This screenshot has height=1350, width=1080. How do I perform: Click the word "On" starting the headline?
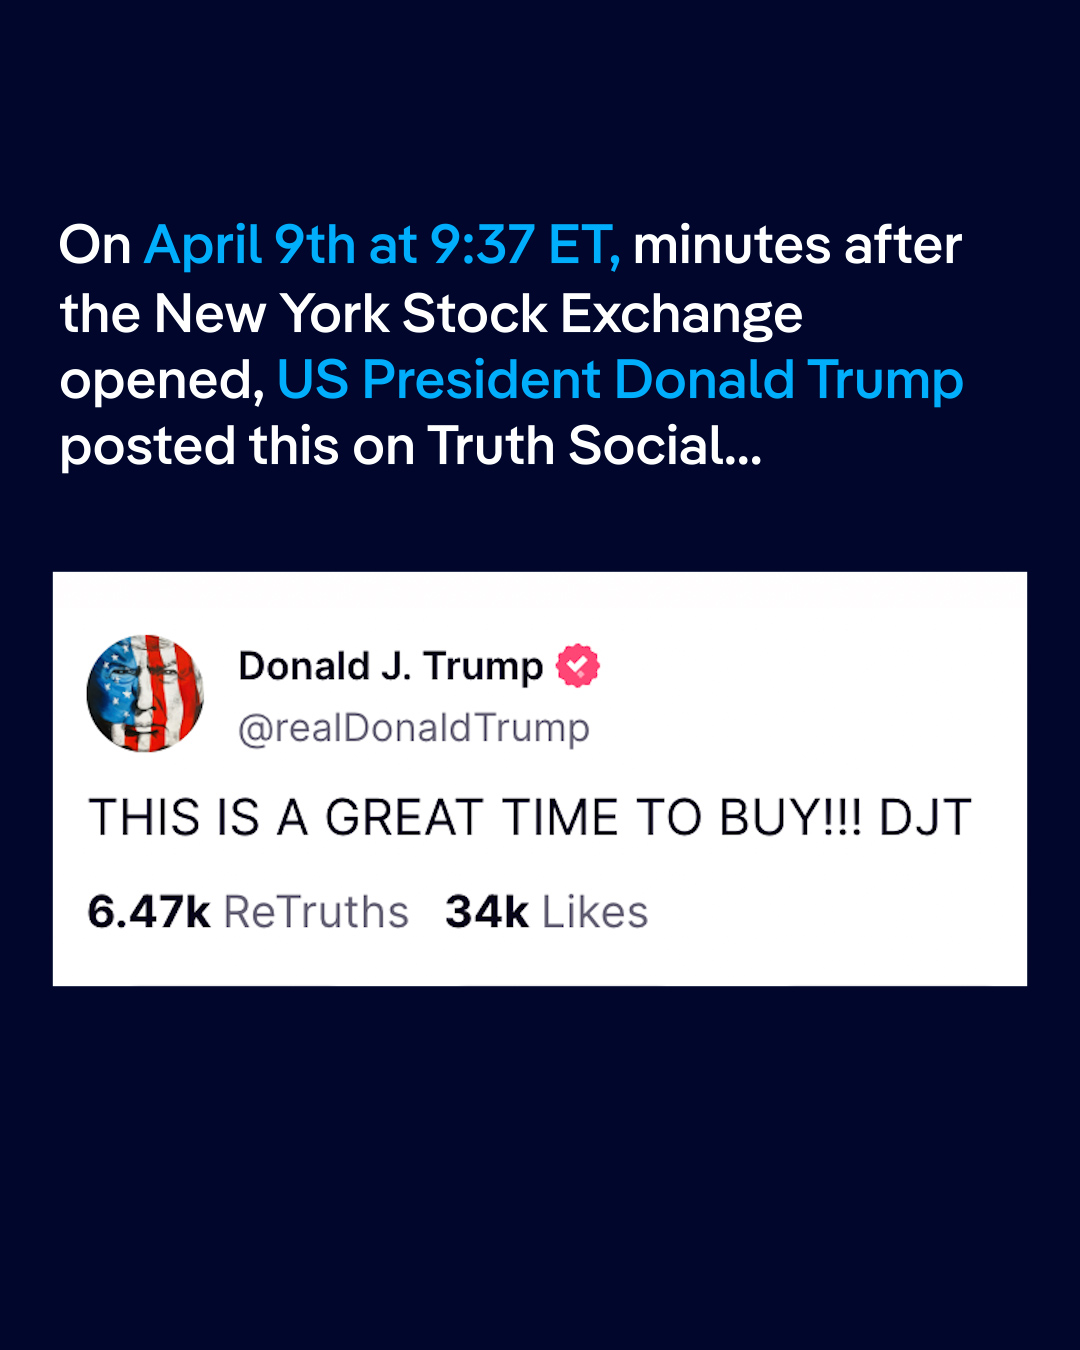click(95, 246)
